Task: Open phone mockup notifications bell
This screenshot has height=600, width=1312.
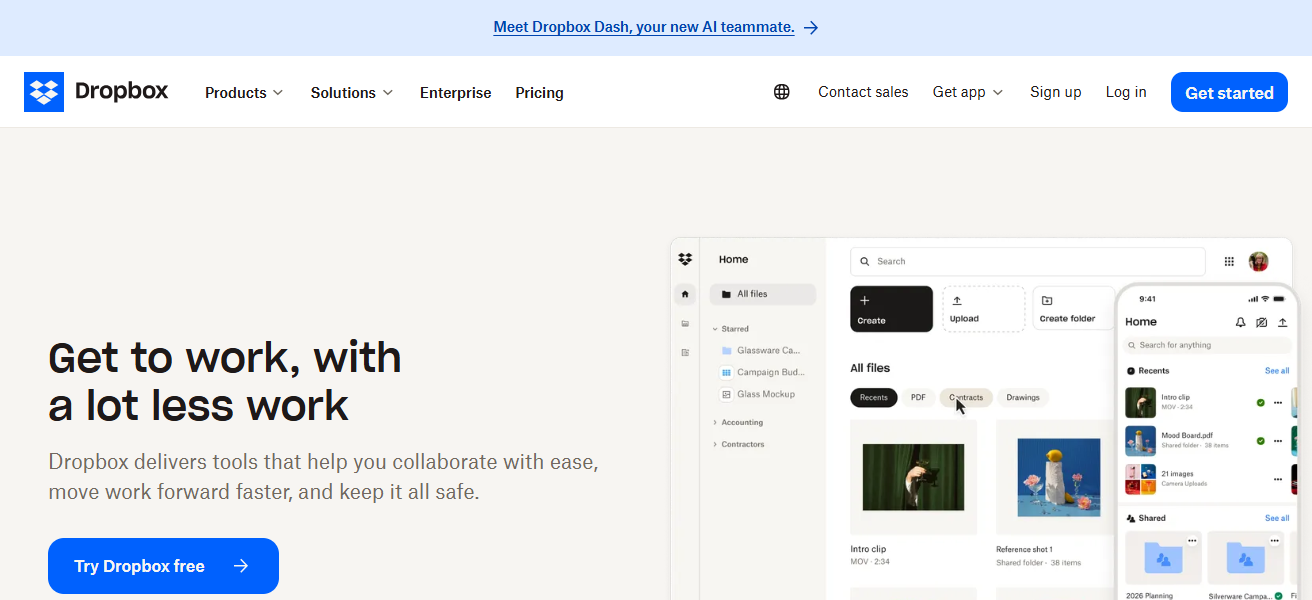Action: (1241, 322)
